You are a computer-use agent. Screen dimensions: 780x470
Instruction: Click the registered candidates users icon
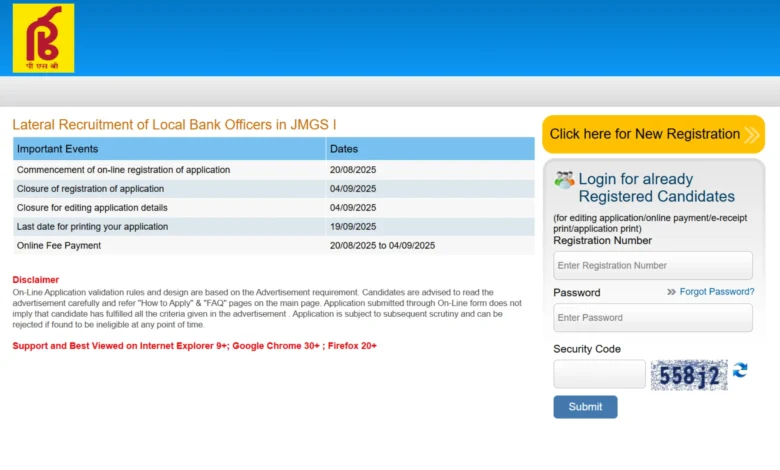point(564,180)
